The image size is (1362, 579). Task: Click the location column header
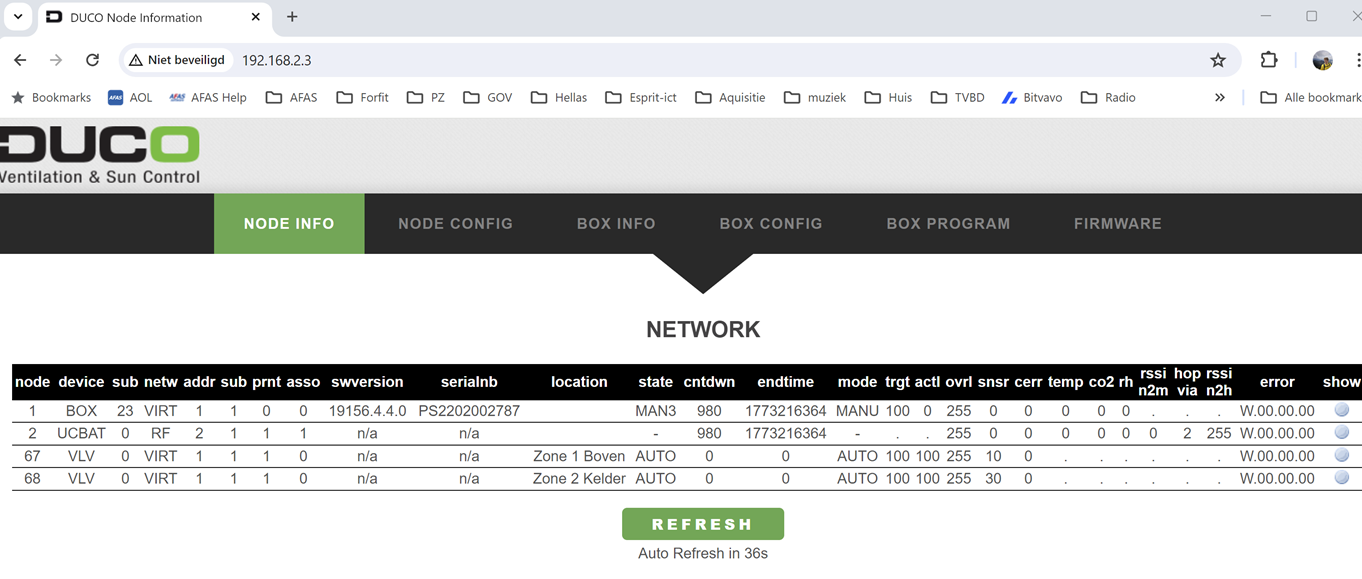tap(579, 382)
